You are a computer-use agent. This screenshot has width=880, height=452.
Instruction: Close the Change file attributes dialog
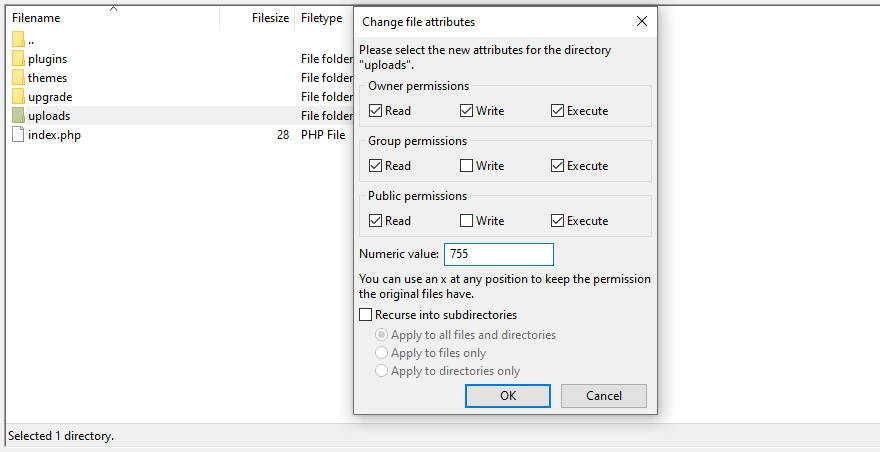pyautogui.click(x=641, y=21)
